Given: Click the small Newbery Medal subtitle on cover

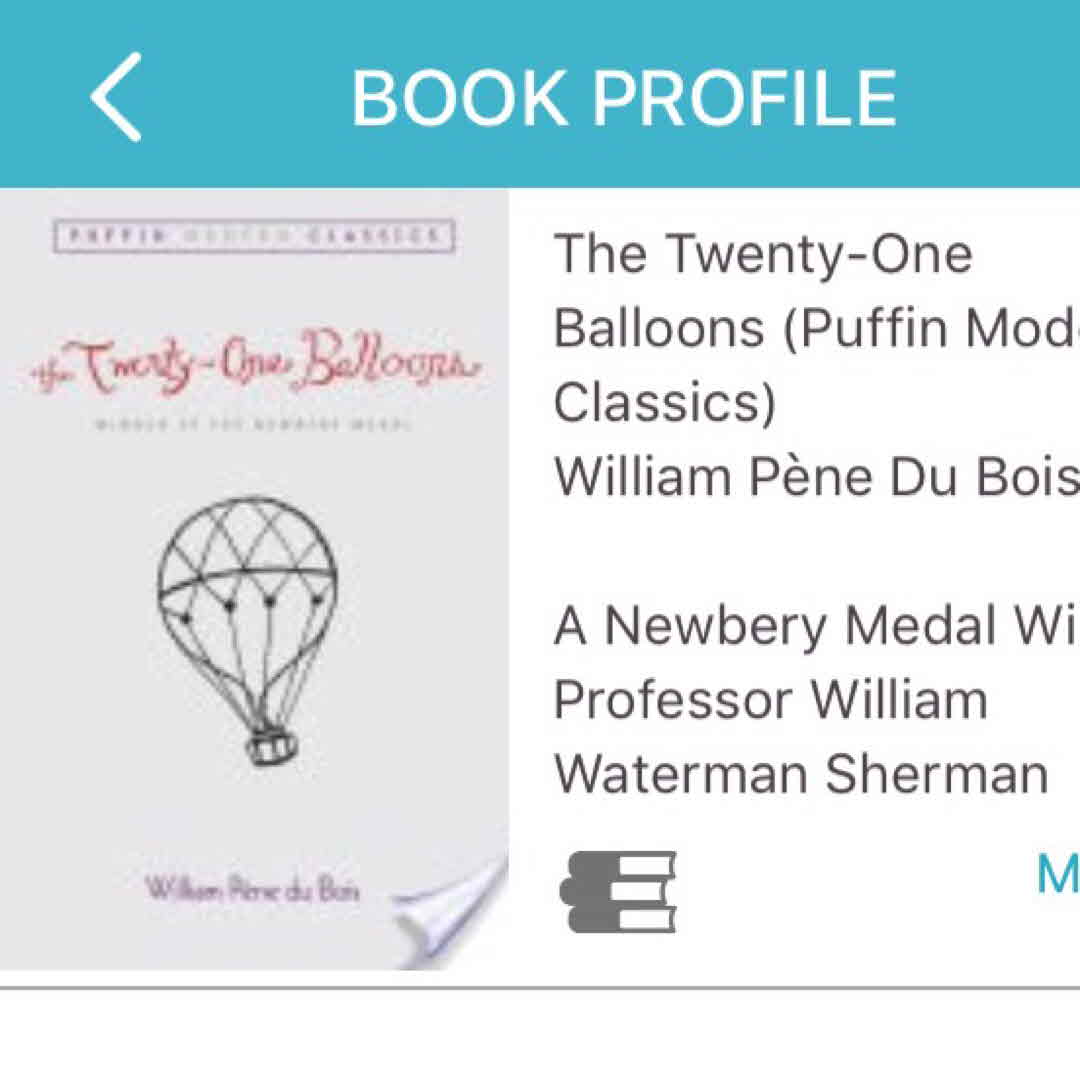Looking at the screenshot, I should [254, 424].
